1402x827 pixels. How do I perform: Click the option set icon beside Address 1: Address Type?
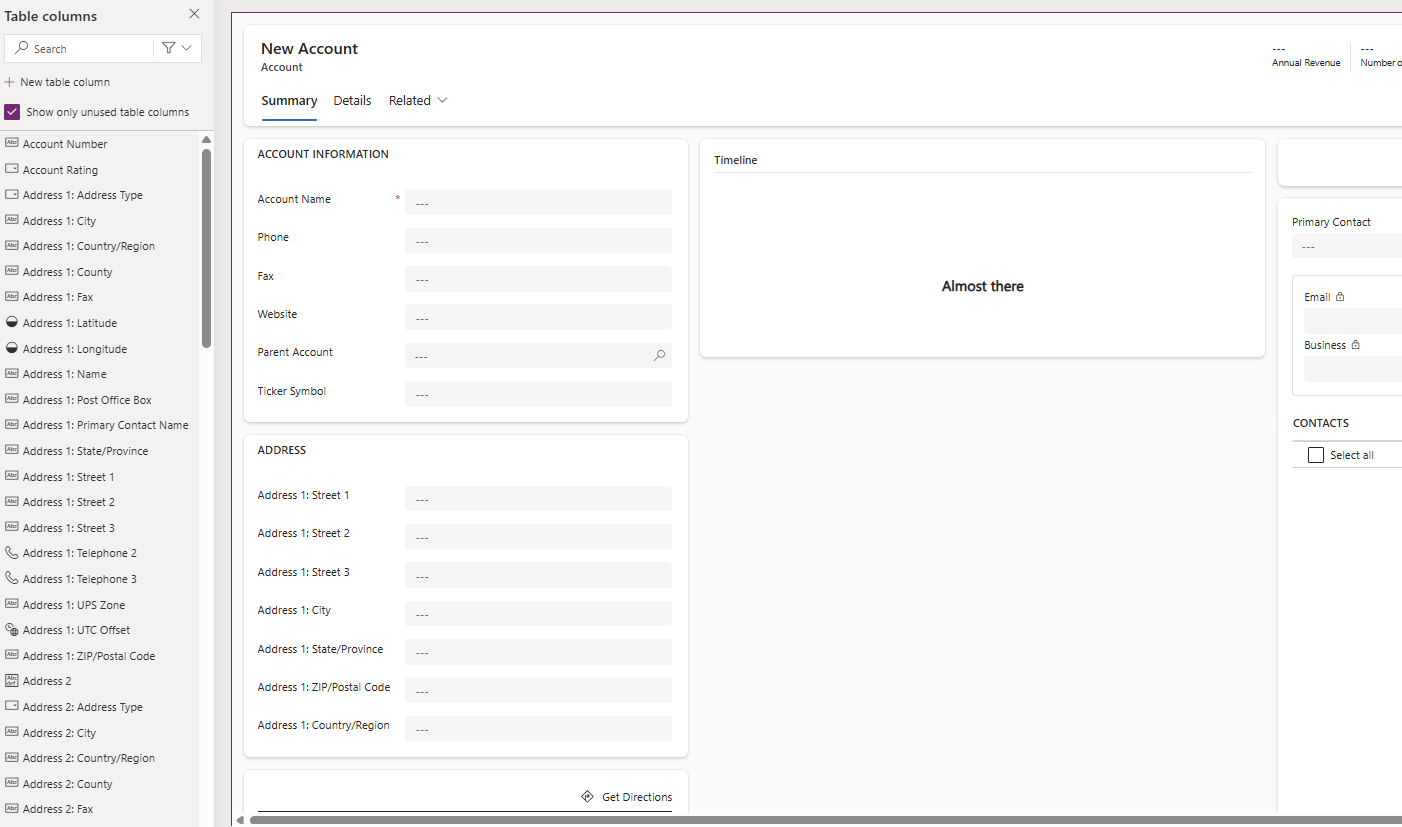click(11, 194)
